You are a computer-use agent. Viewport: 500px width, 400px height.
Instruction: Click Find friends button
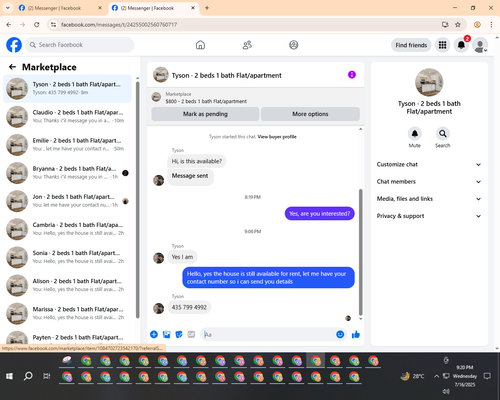tap(411, 45)
